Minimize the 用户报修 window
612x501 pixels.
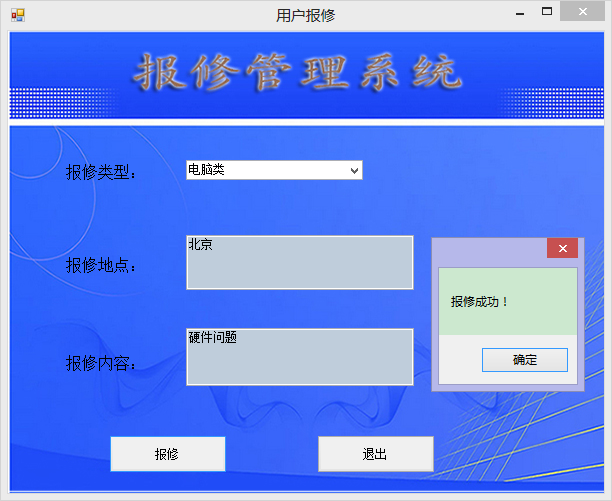(520, 12)
